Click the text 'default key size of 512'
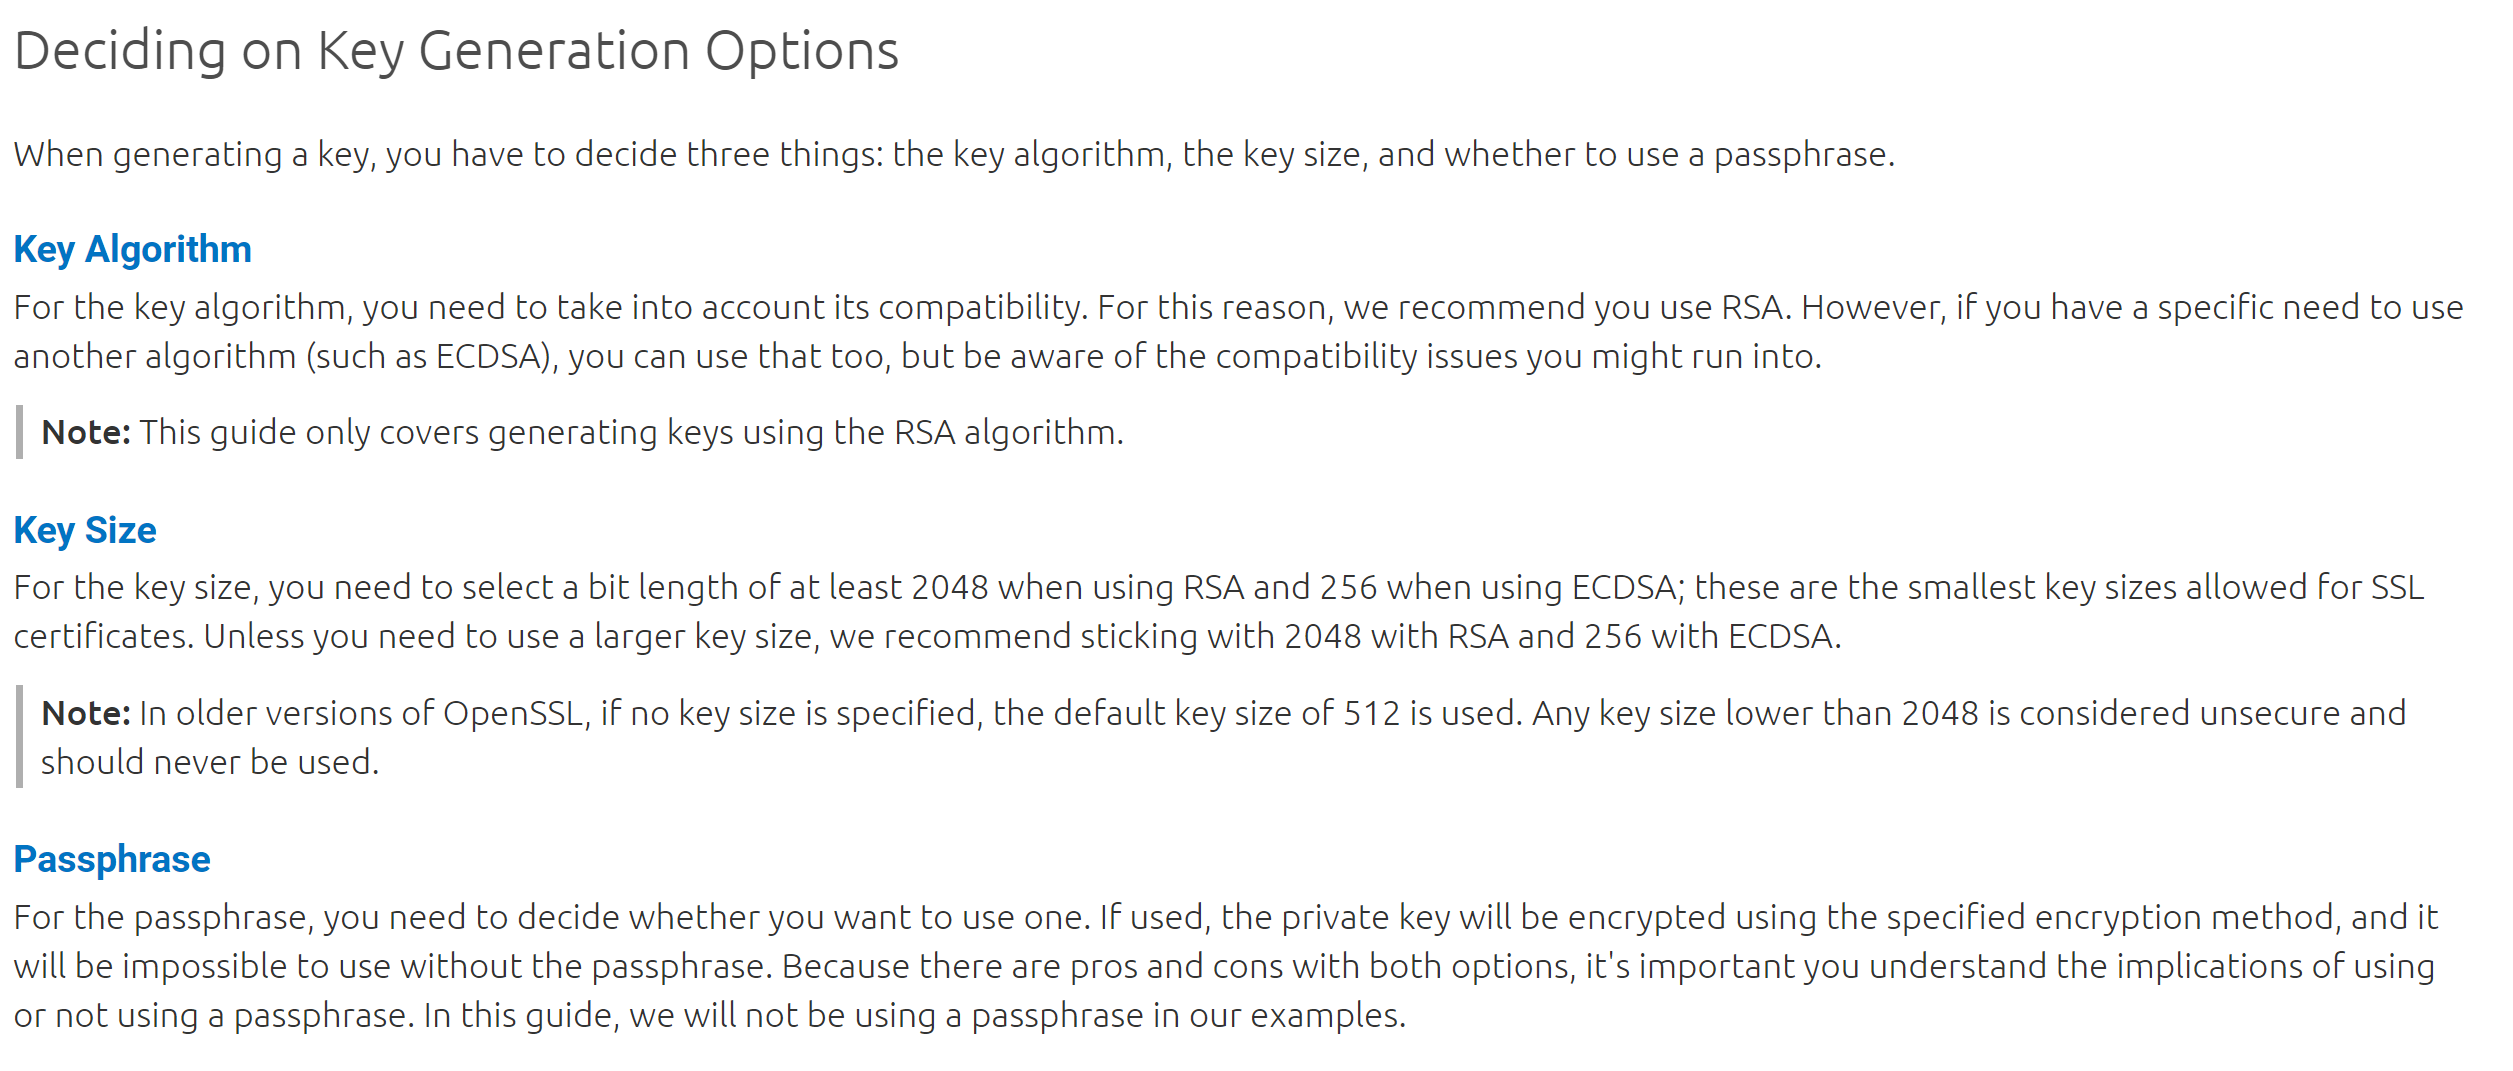The height and width of the screenshot is (1071, 2513). [x=1226, y=713]
